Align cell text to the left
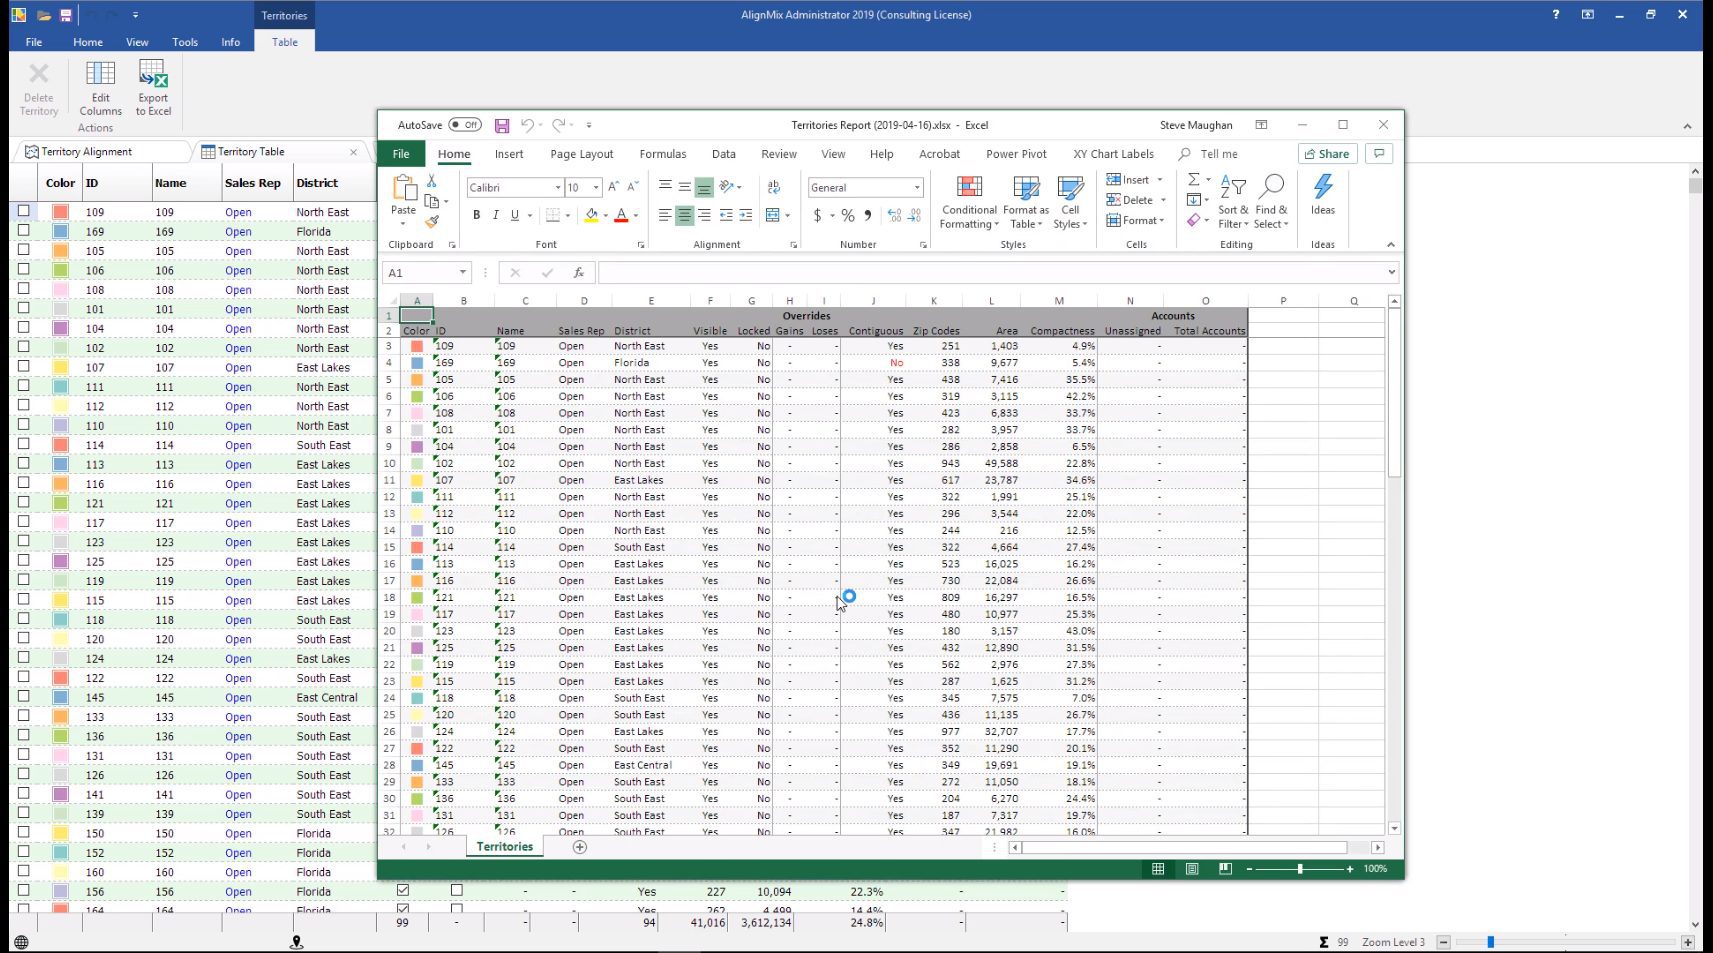Screen dimensions: 1713x953 coord(665,215)
